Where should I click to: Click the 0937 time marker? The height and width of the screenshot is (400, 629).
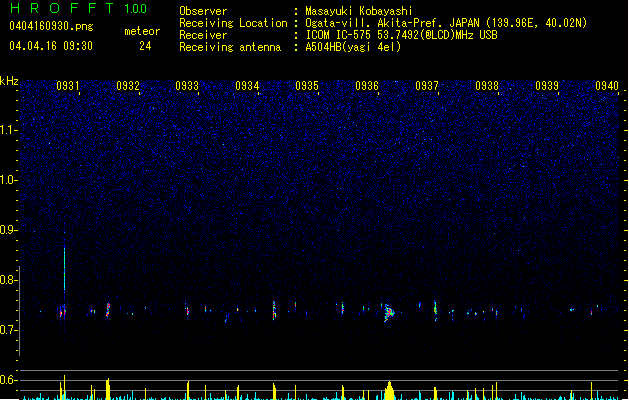coord(427,86)
